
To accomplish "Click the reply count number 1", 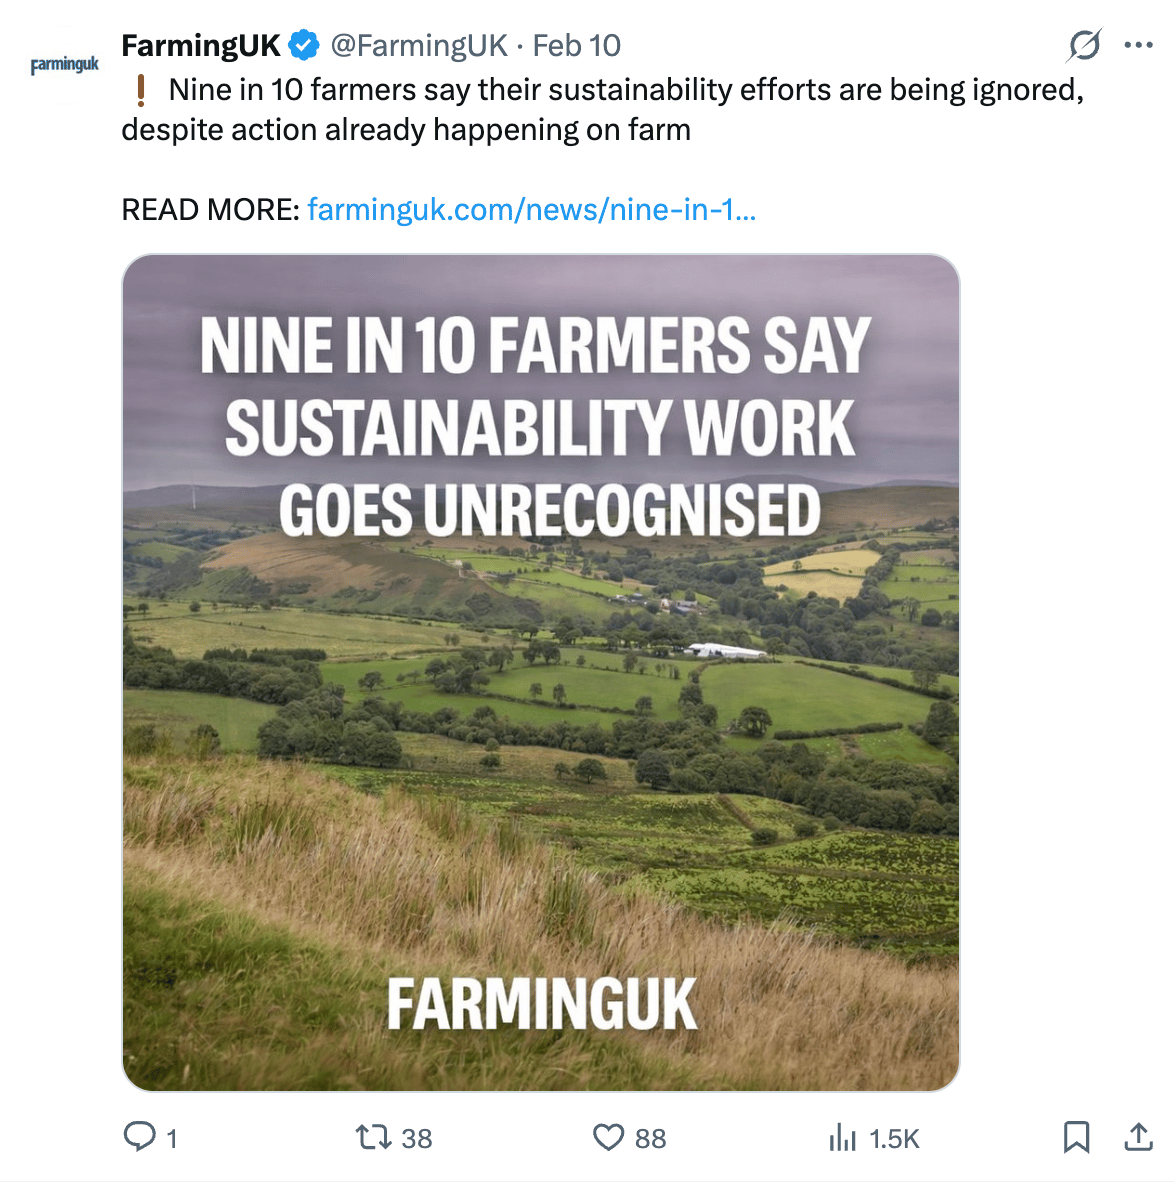I will [172, 1138].
